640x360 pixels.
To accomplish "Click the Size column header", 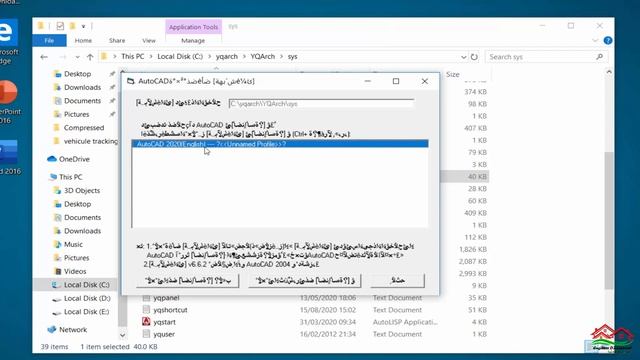I will 452,74.
